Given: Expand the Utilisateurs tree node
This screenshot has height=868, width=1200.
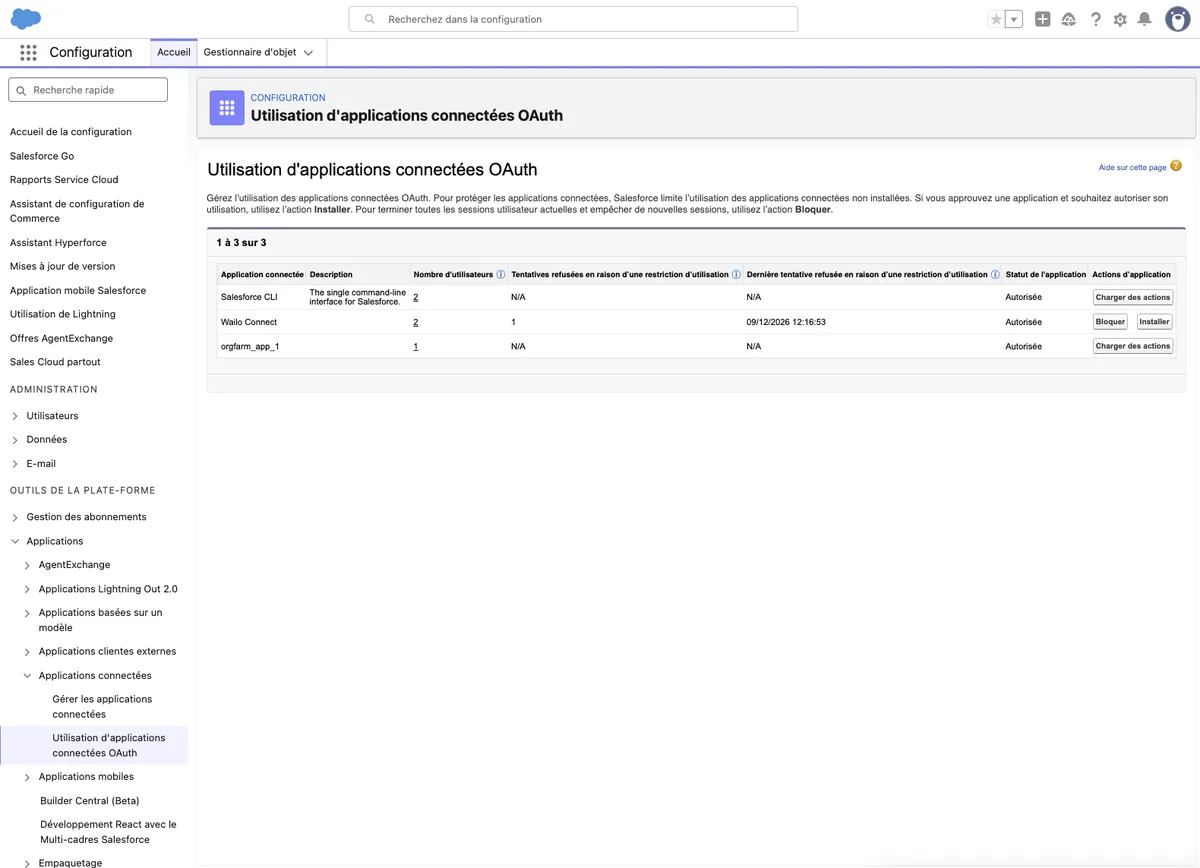Looking at the screenshot, I should pos(15,416).
